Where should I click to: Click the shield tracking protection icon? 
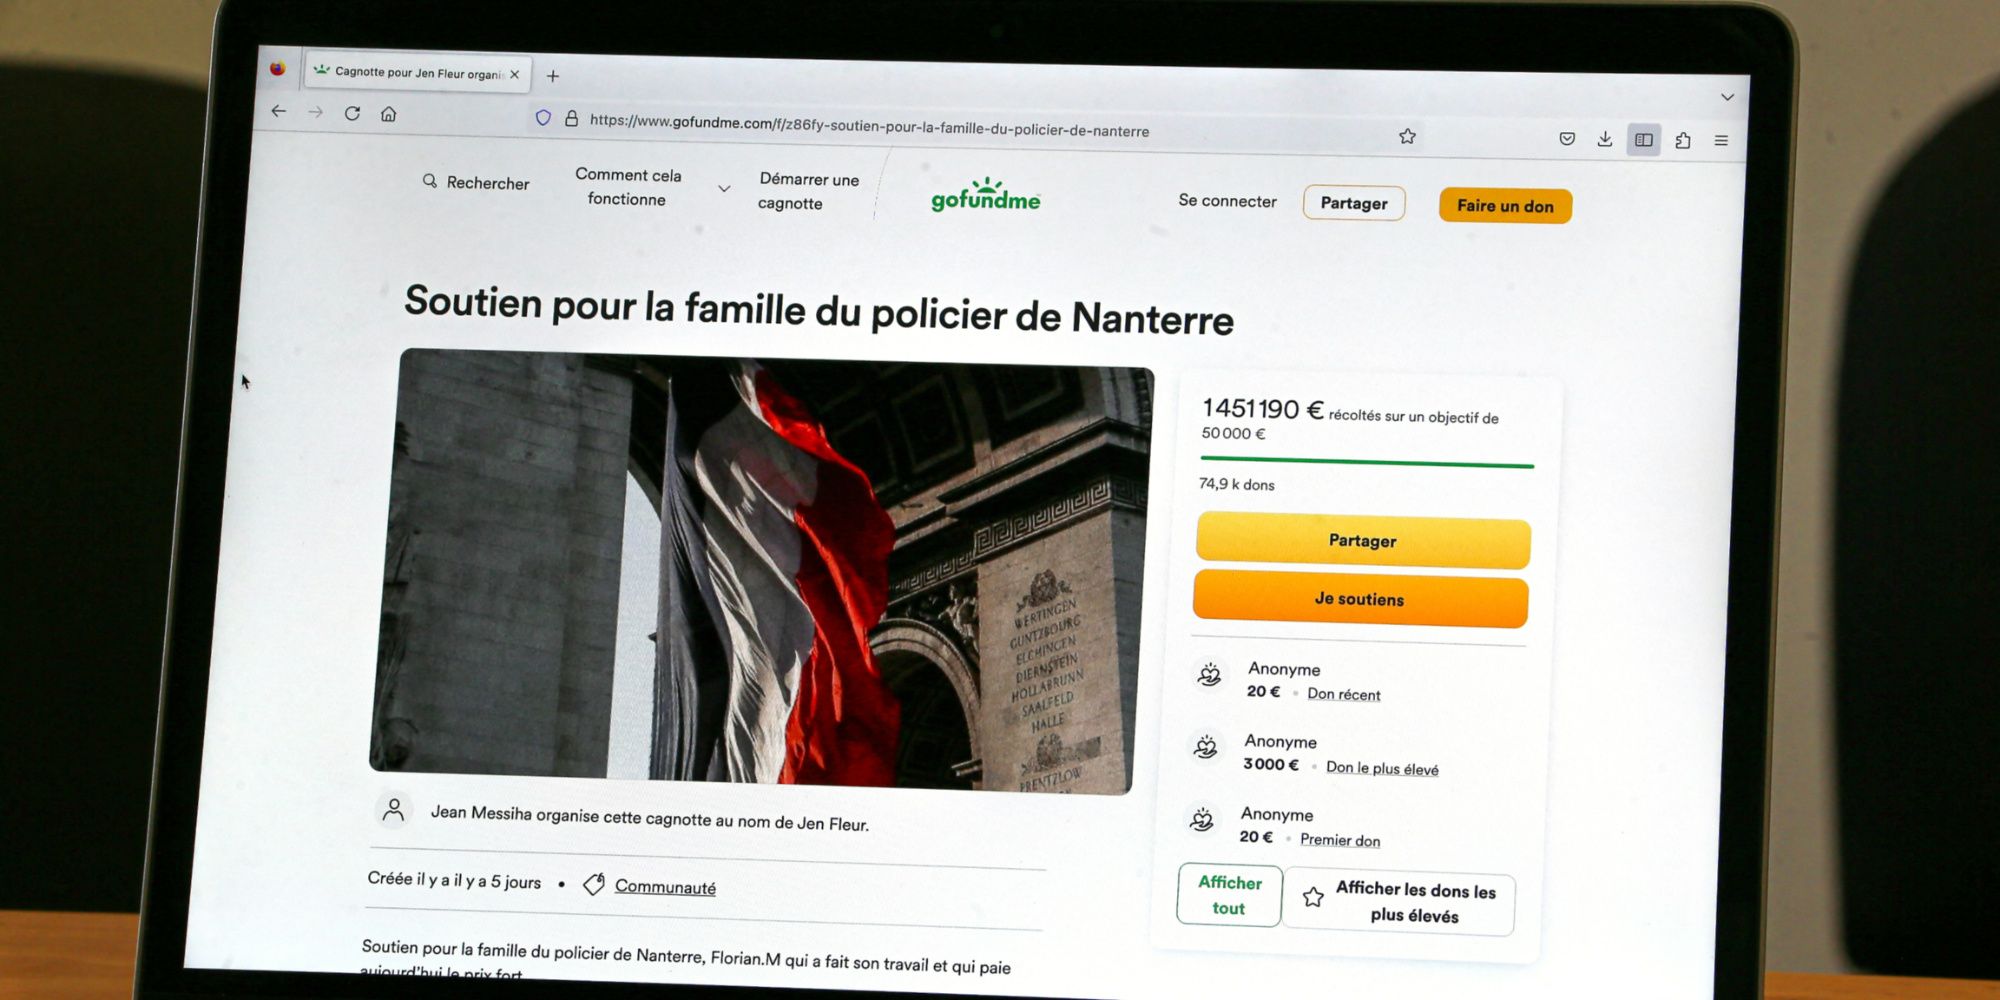pyautogui.click(x=543, y=117)
